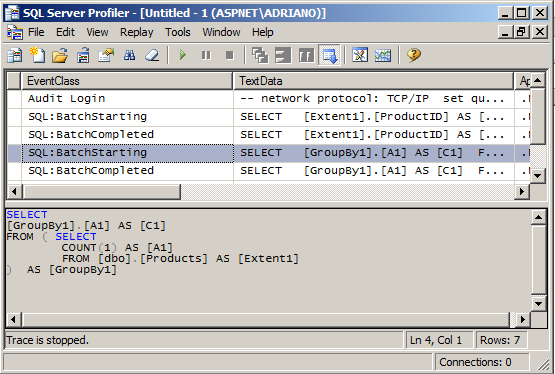Click the Find binoculars icon
The image size is (555, 374).
130,56
